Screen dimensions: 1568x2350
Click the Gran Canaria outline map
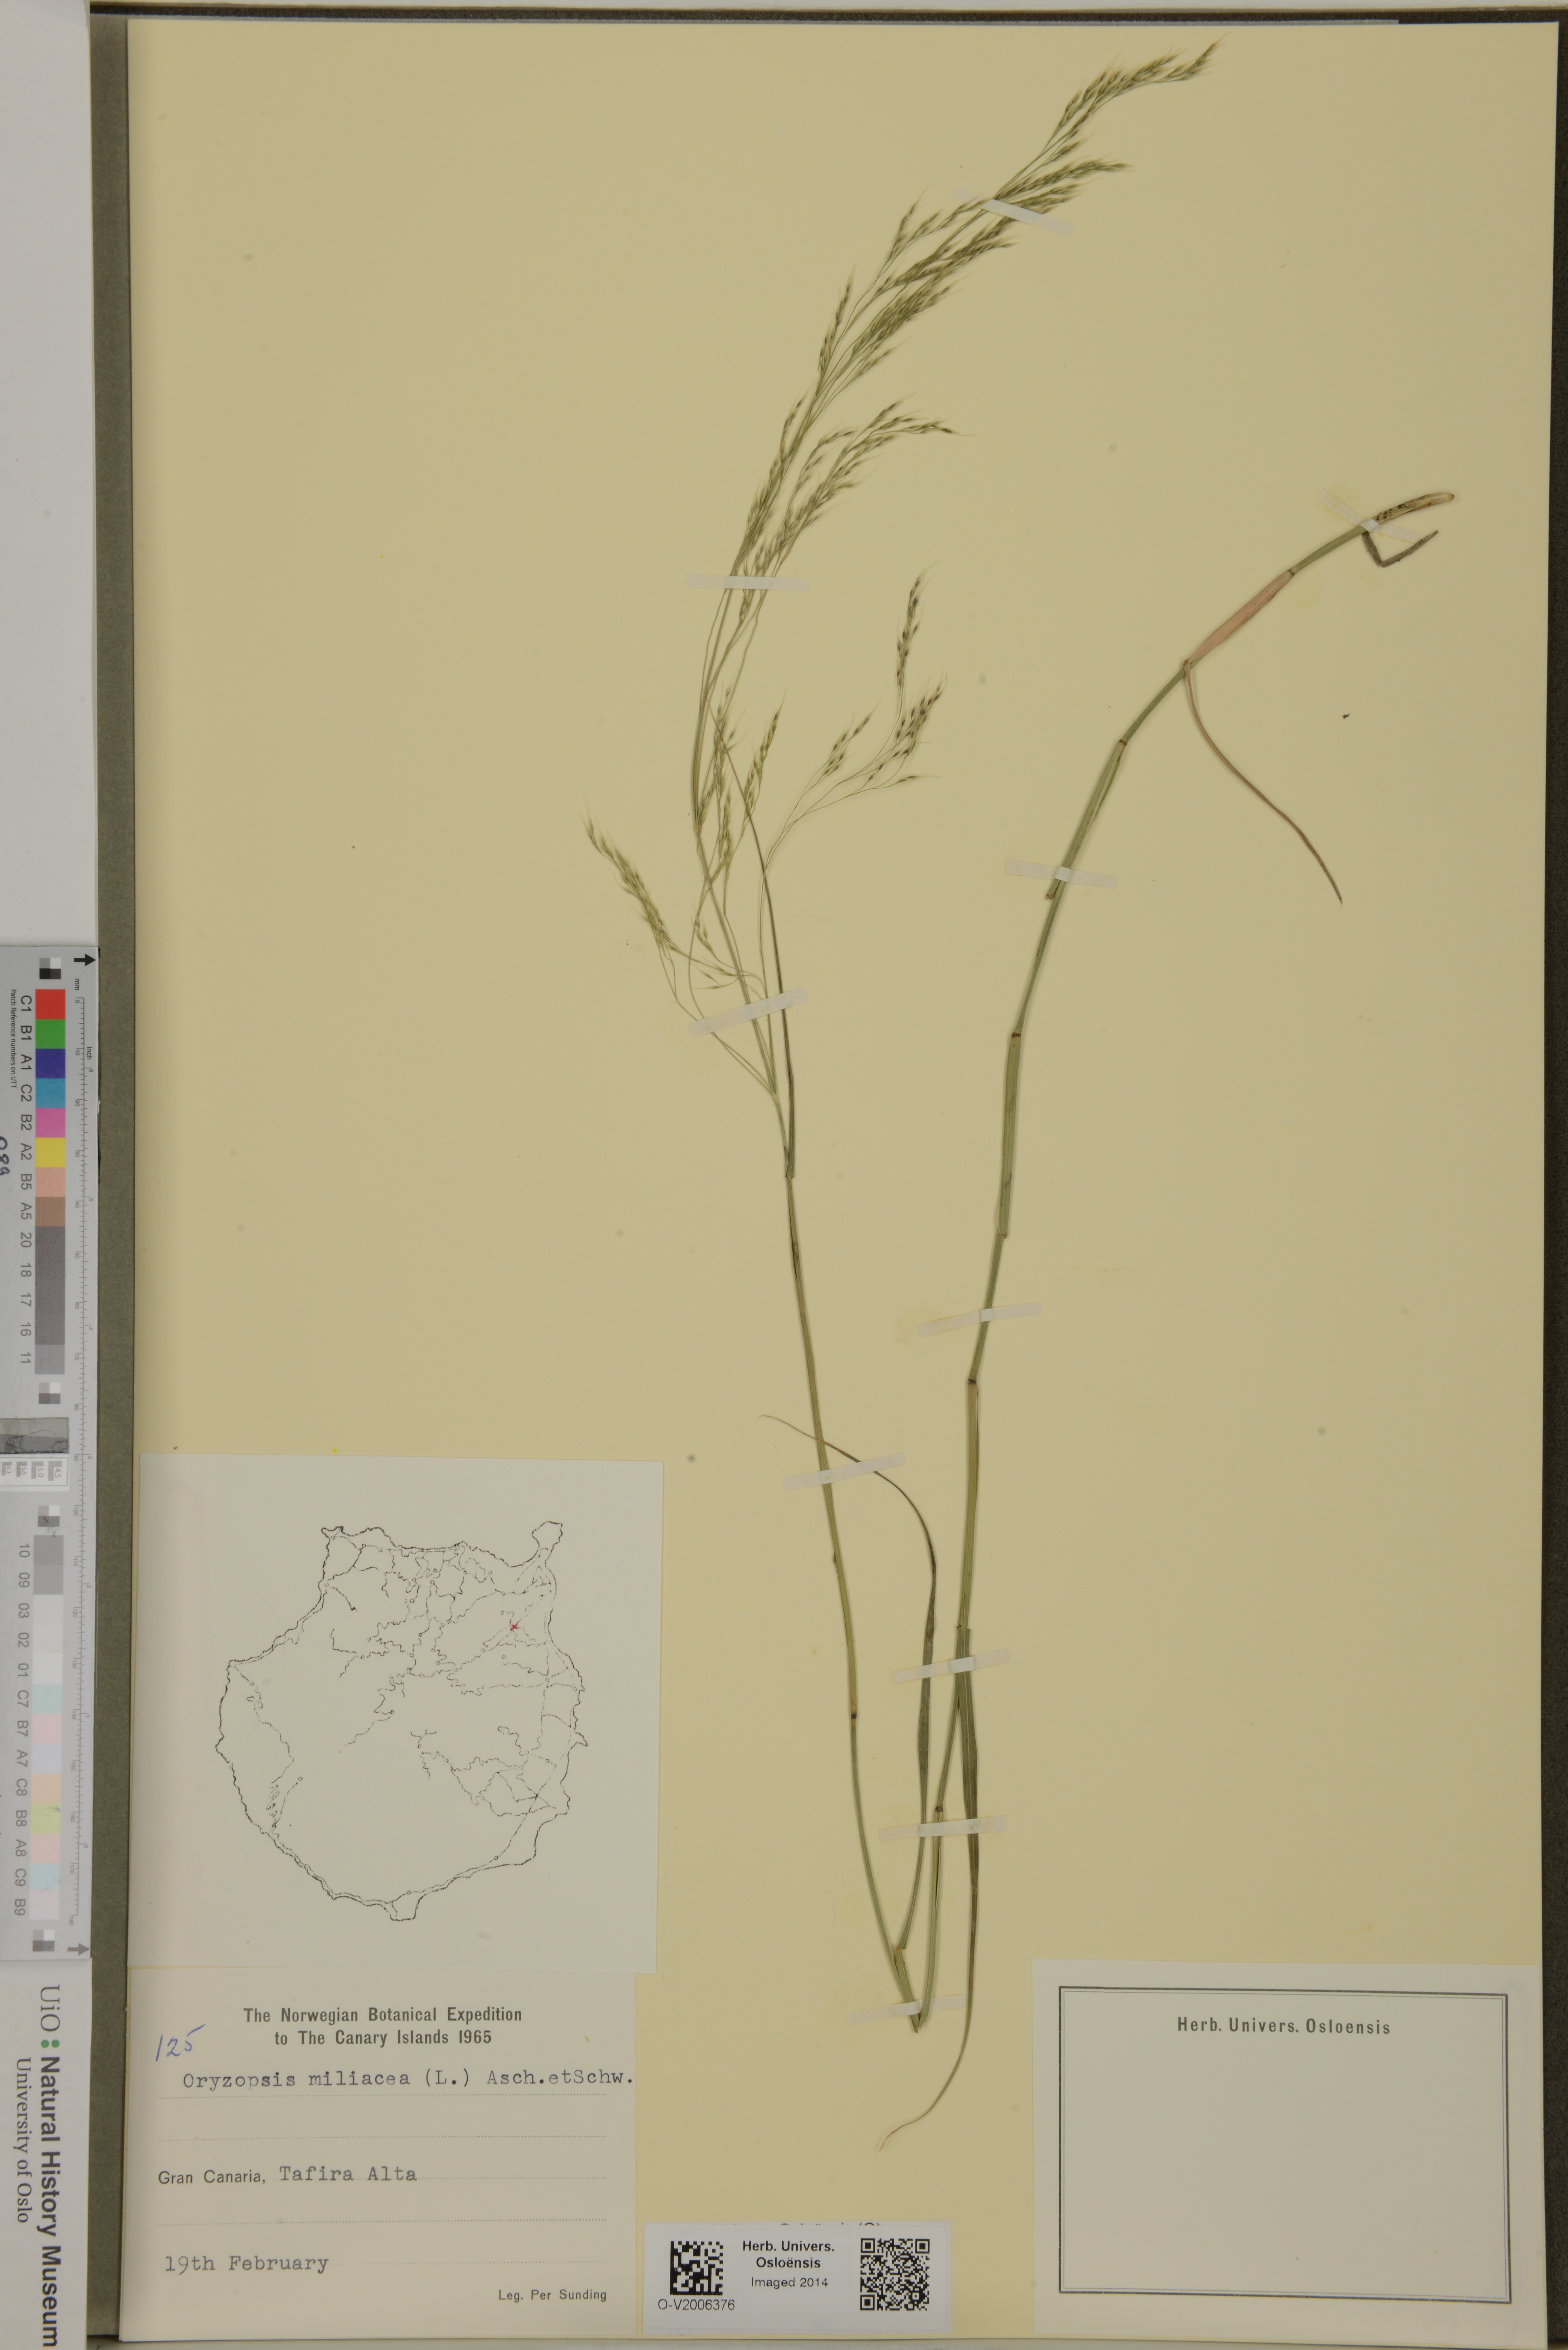pyautogui.click(x=400, y=1720)
